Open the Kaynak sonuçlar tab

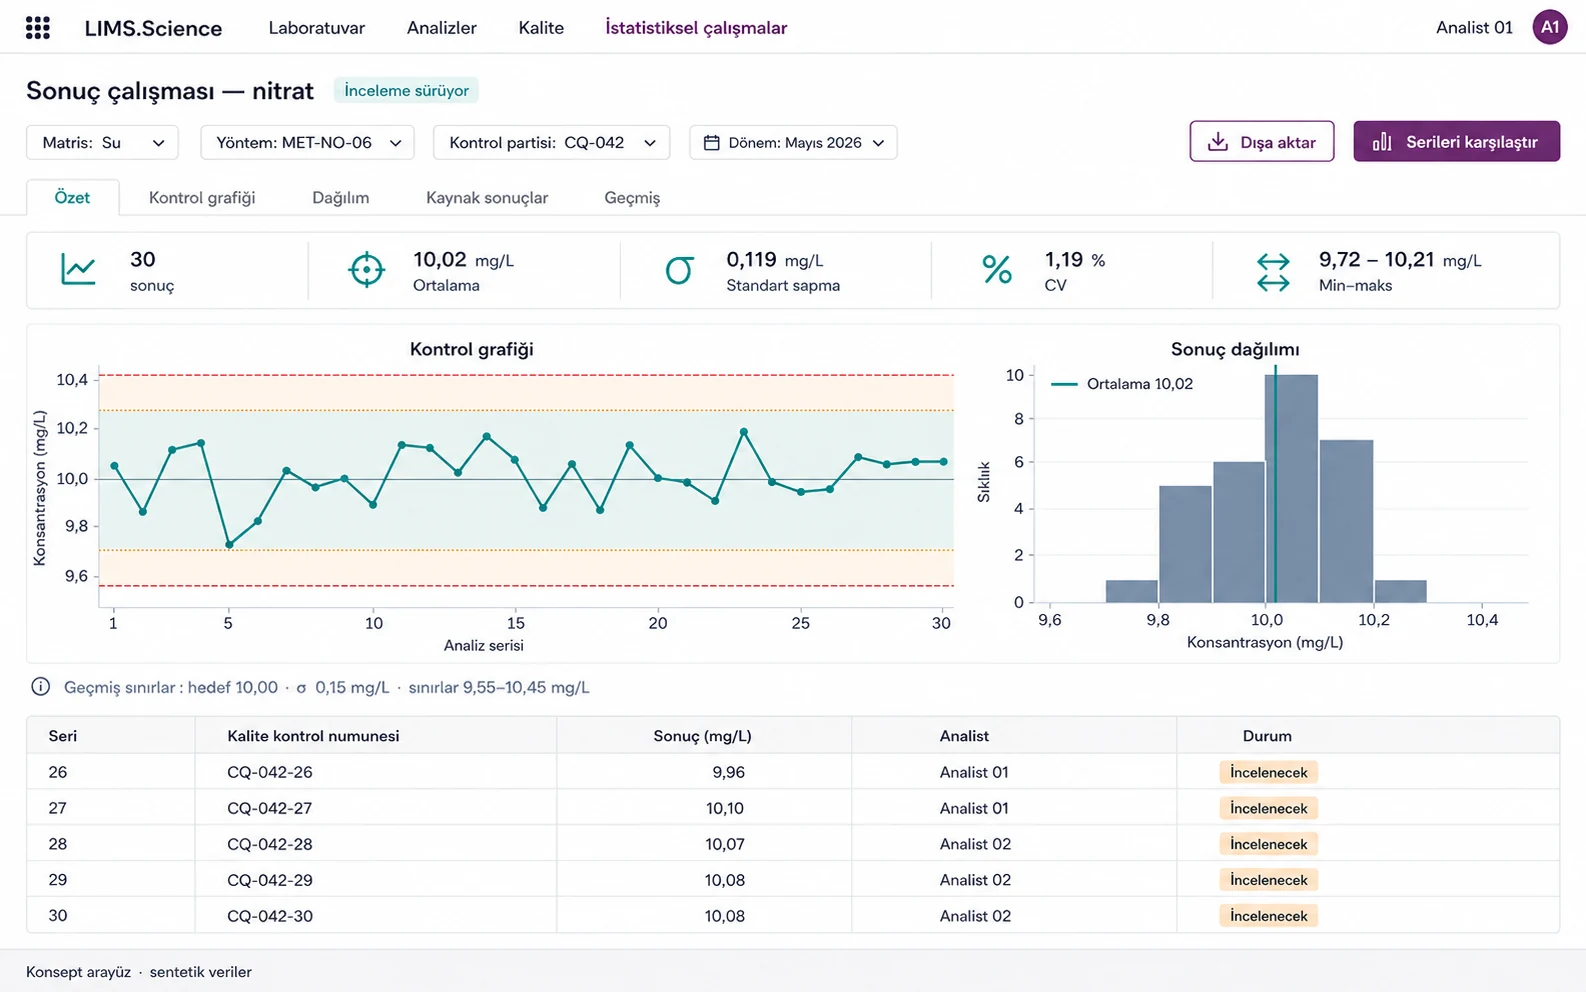(487, 198)
